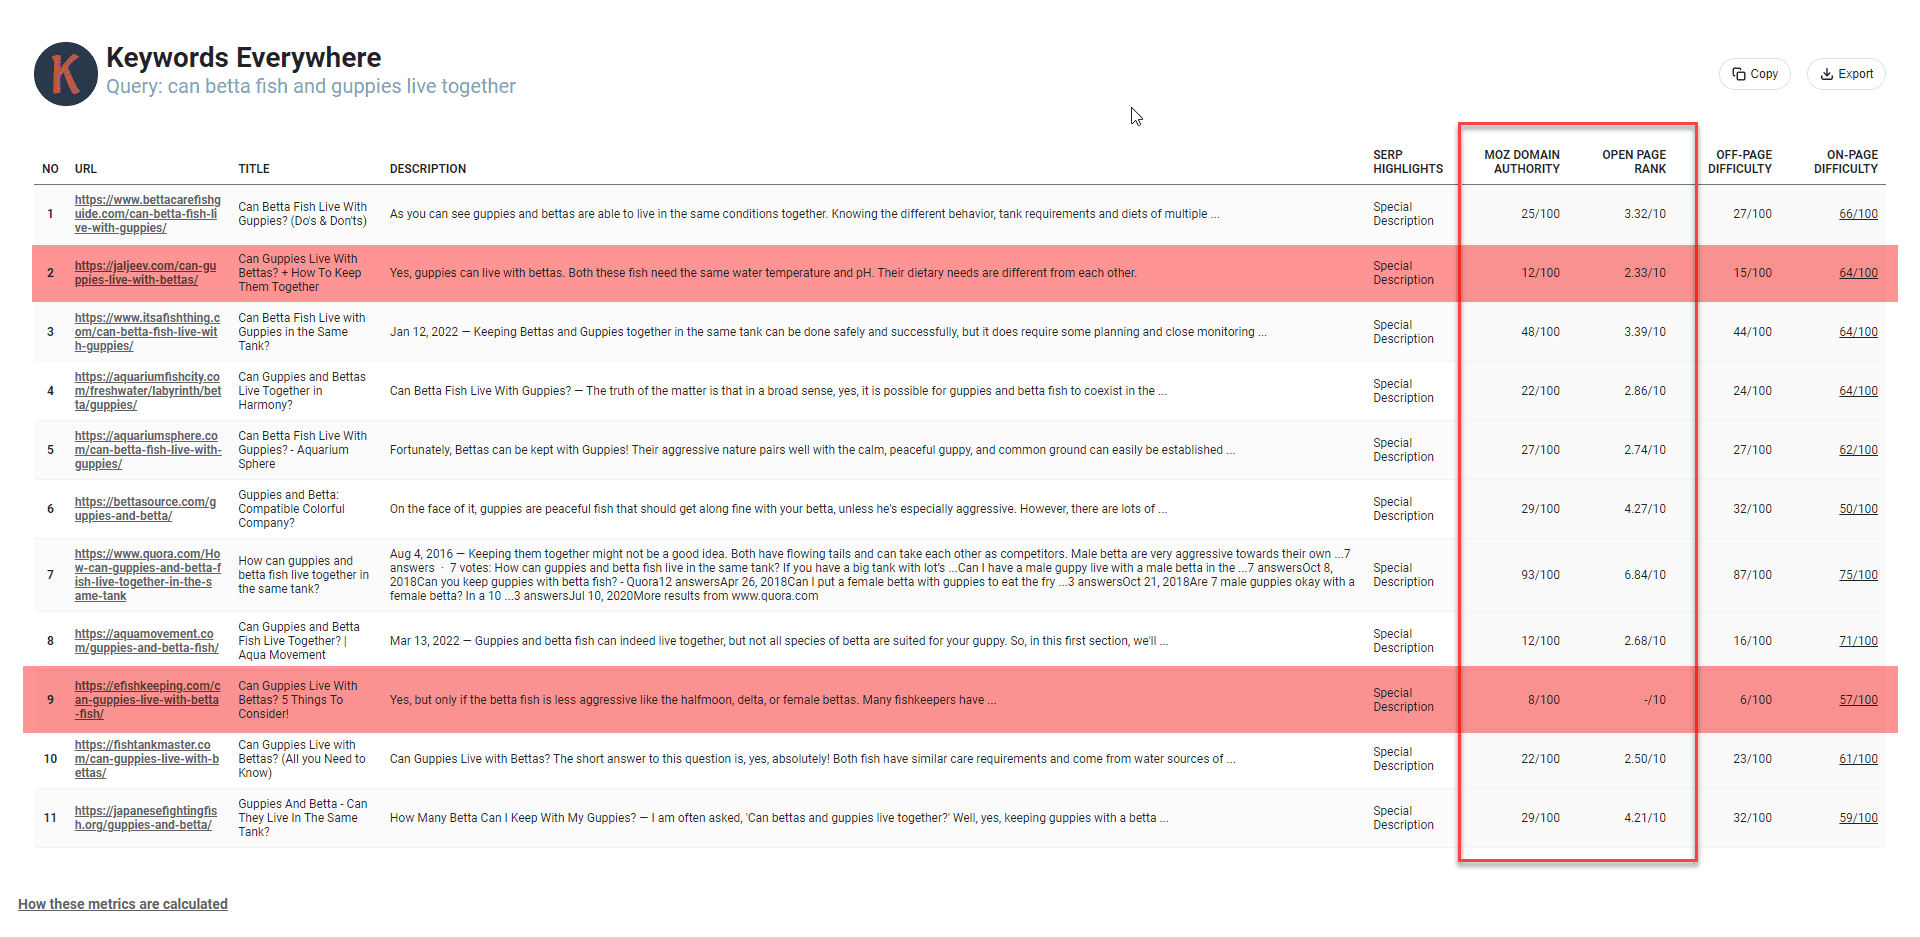Open the bettacarefishguide.com URL link
Viewport: 1920px width, 937px height.
tap(148, 214)
